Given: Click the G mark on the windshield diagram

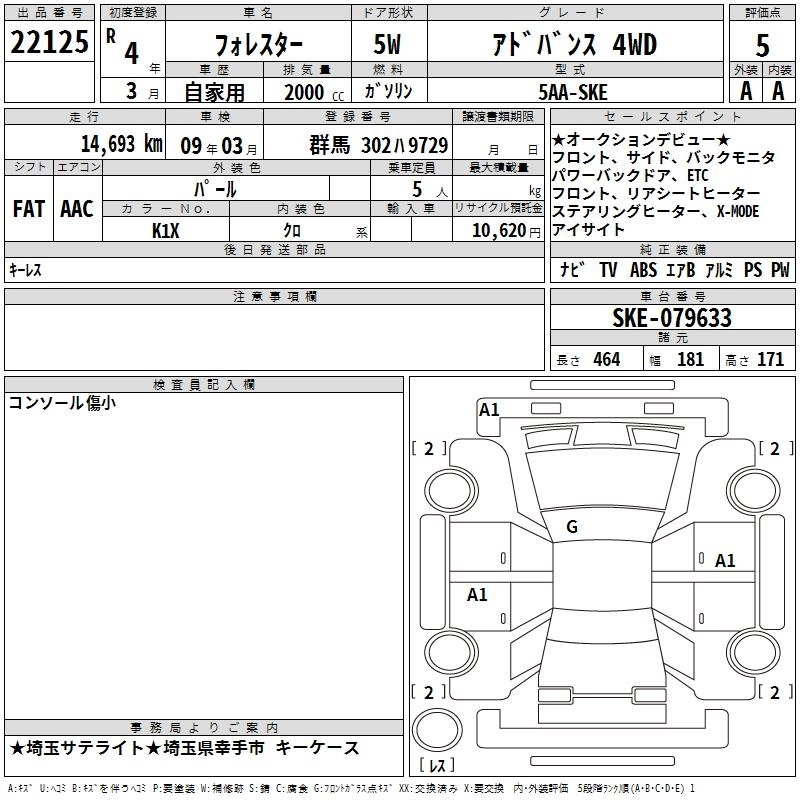Looking at the screenshot, I should (x=572, y=527).
